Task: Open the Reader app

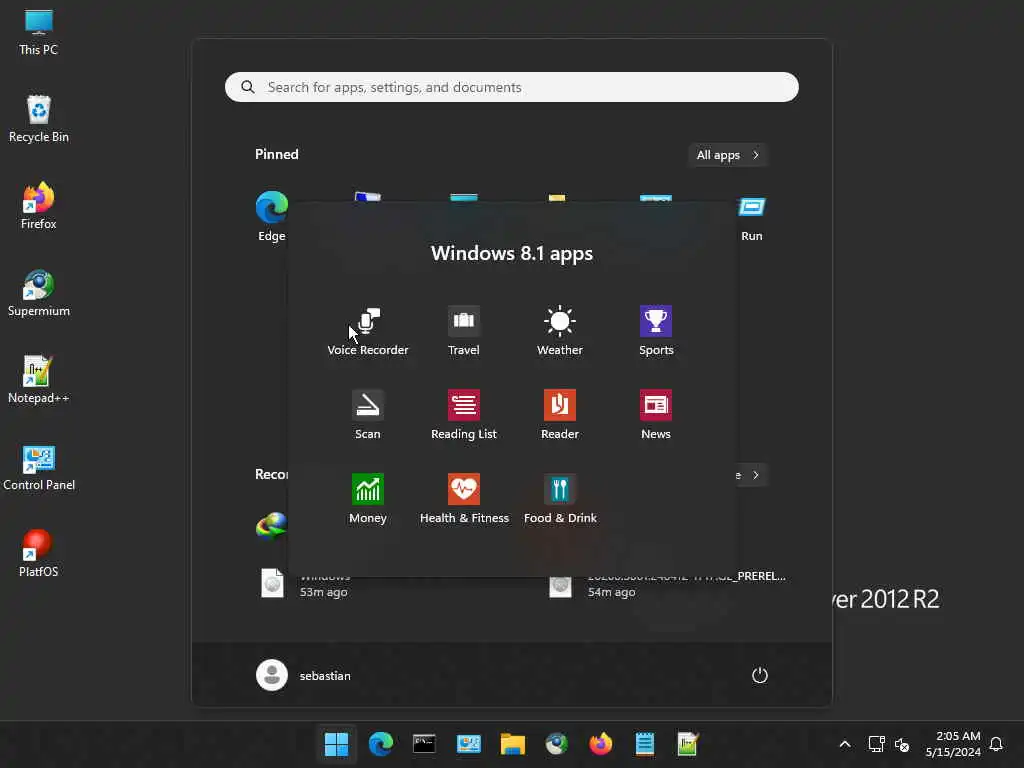Action: click(560, 415)
